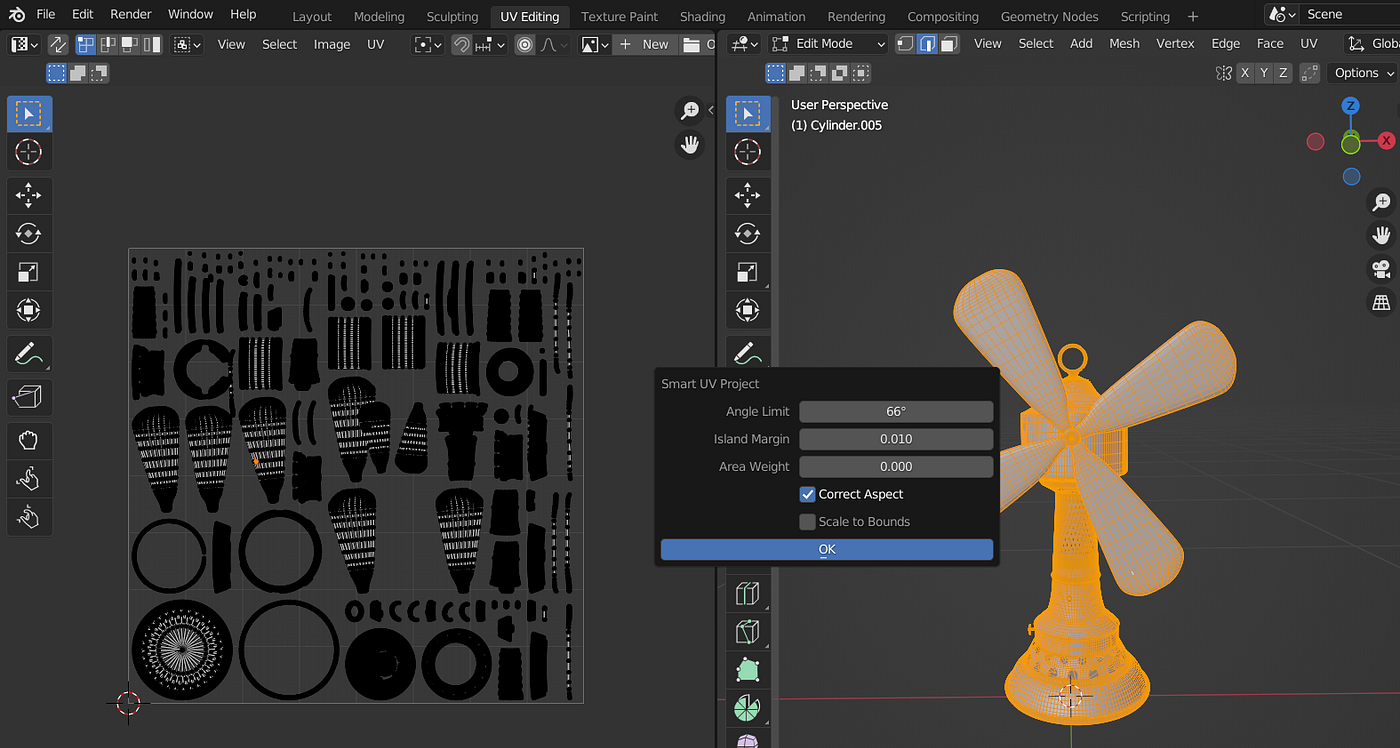Open the image browse dropdown
Viewport: 1400px width, 748px height.
(x=594, y=45)
